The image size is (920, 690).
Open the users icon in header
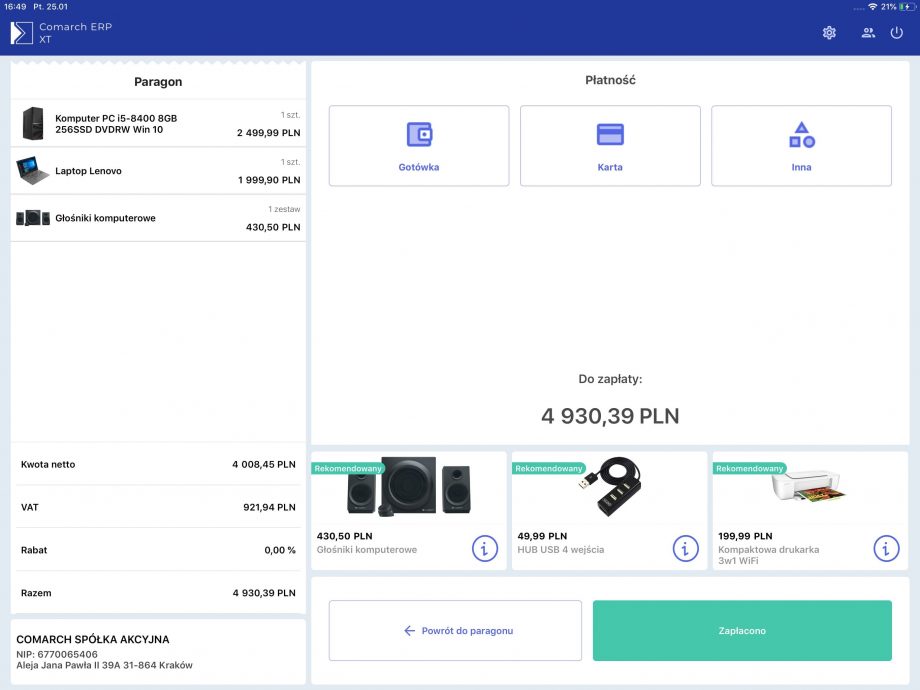tap(868, 33)
